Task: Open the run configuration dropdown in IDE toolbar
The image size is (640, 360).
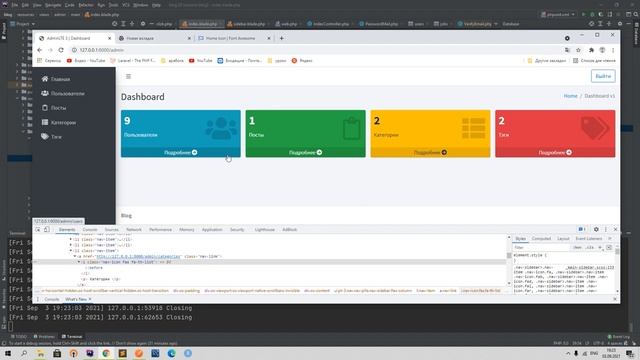Action: 558,14
